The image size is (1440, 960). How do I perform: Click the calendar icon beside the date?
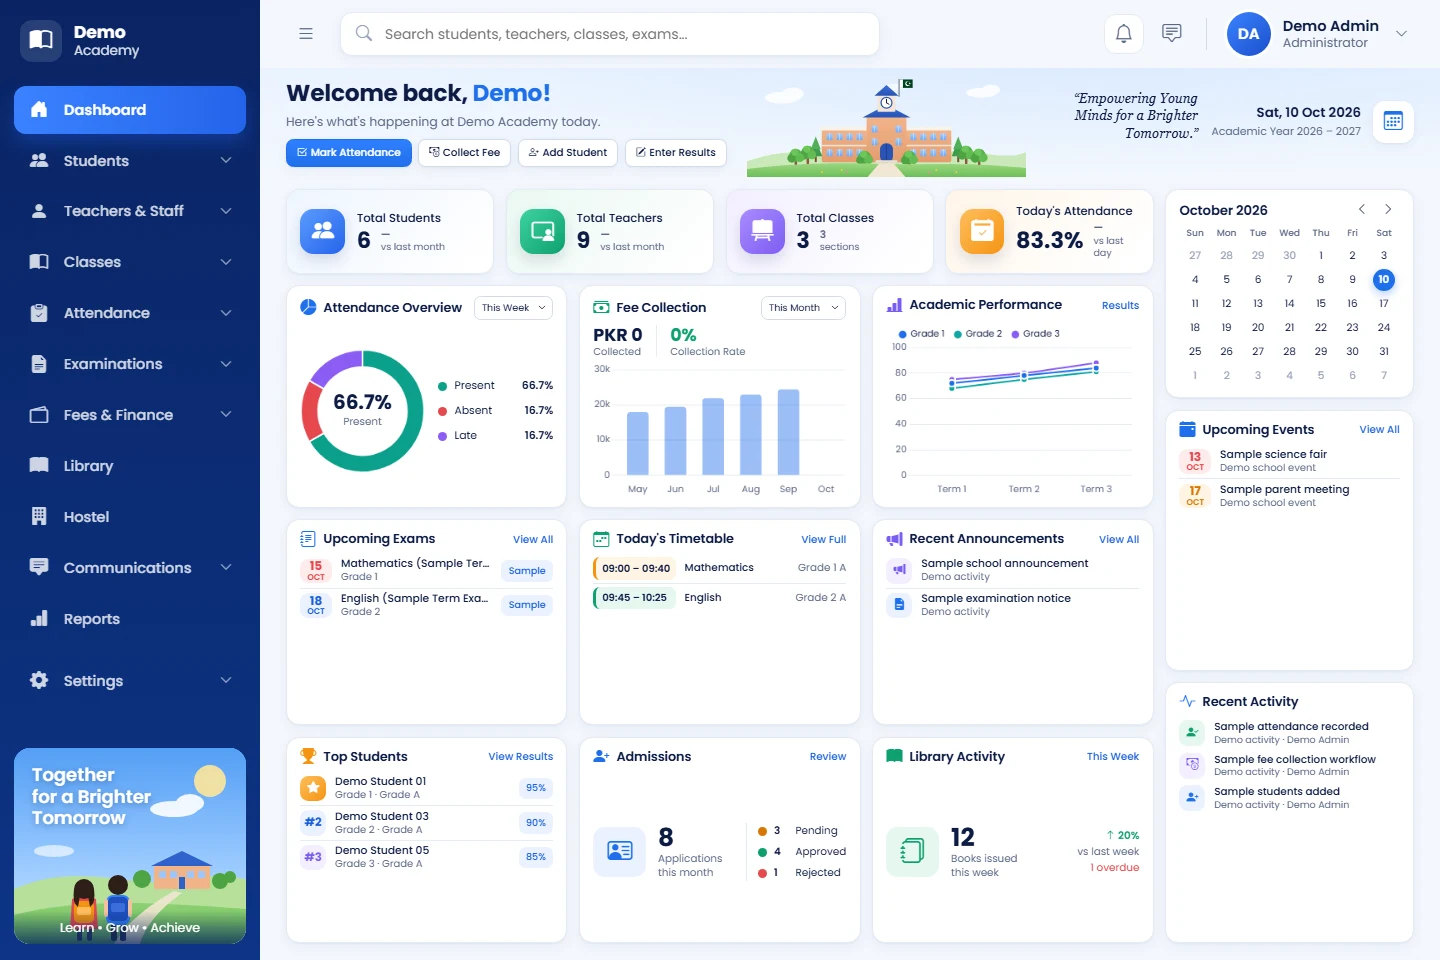(1393, 122)
